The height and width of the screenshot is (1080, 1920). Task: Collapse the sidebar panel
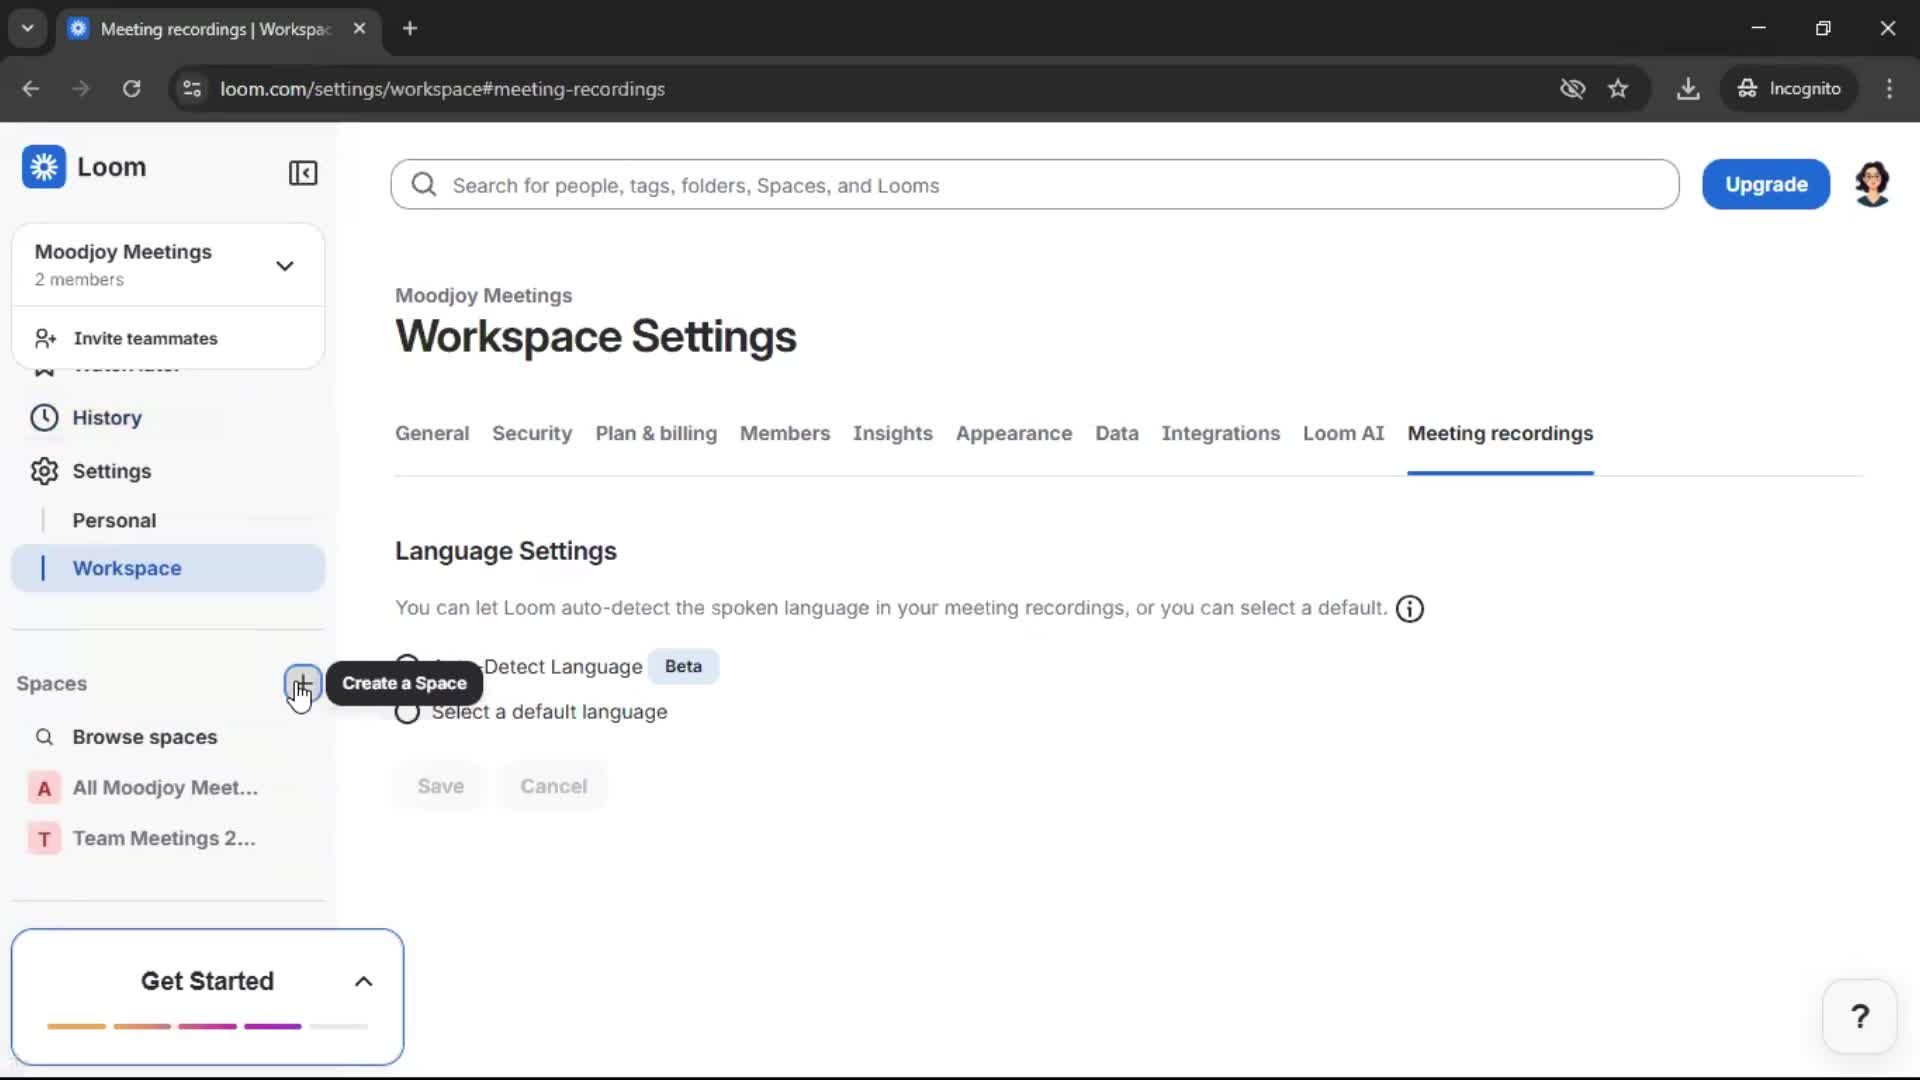coord(303,173)
